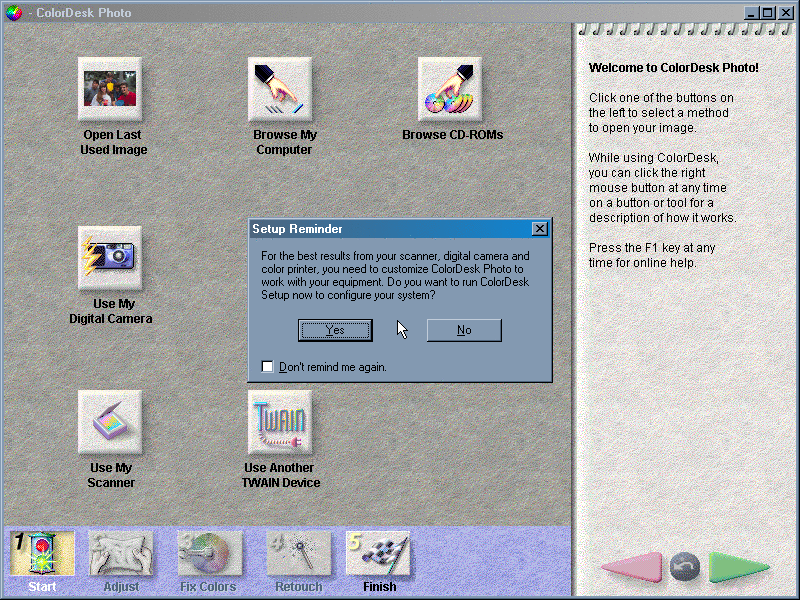
Task: Select the Use My Digital Camera icon
Action: 110,258
